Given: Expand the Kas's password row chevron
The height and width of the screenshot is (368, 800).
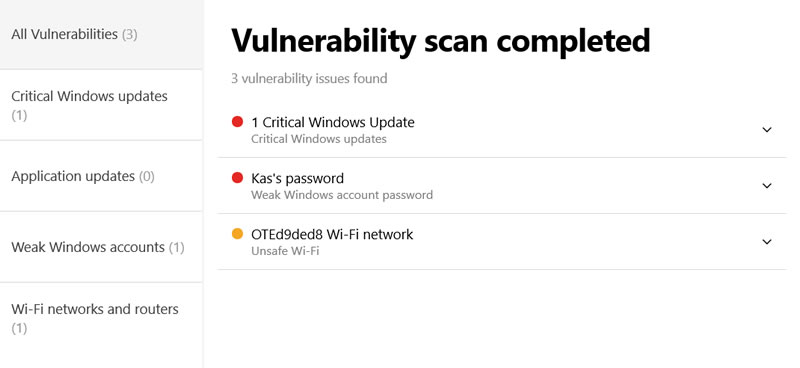Looking at the screenshot, I should click(766, 186).
